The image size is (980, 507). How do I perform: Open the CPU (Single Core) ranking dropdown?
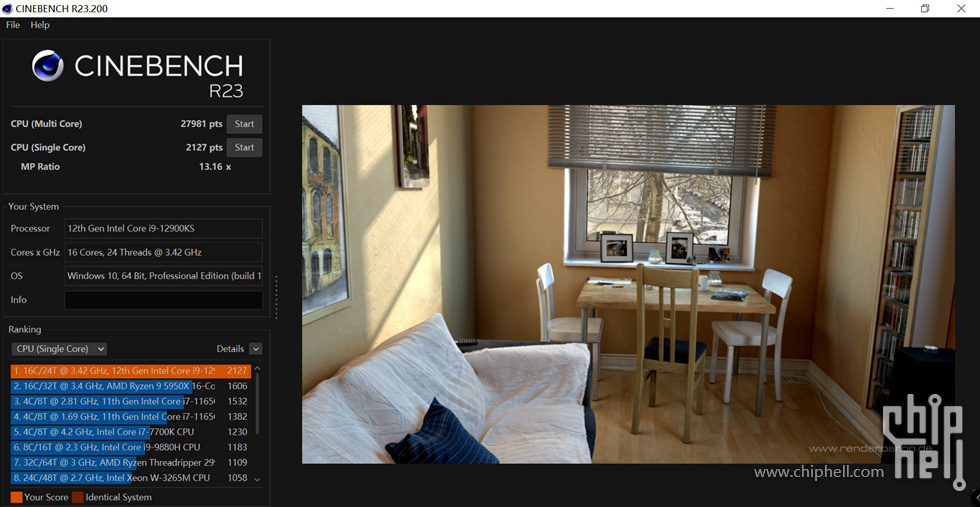click(59, 349)
